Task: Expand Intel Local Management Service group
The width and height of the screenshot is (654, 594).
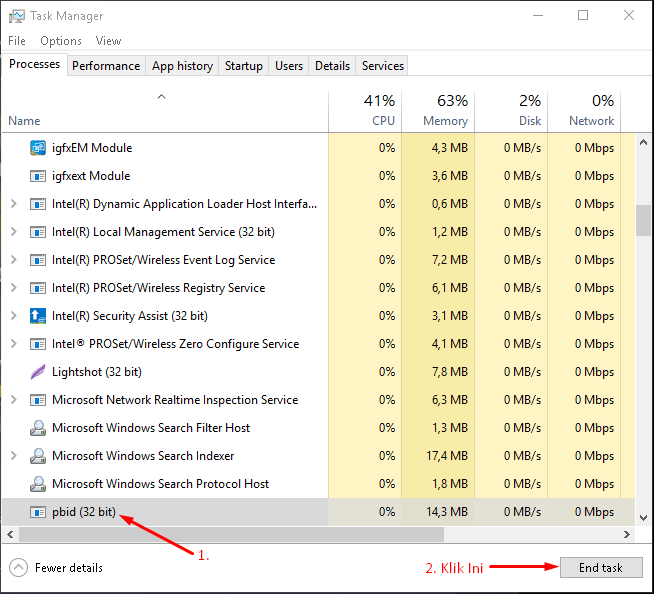Action: coord(14,232)
